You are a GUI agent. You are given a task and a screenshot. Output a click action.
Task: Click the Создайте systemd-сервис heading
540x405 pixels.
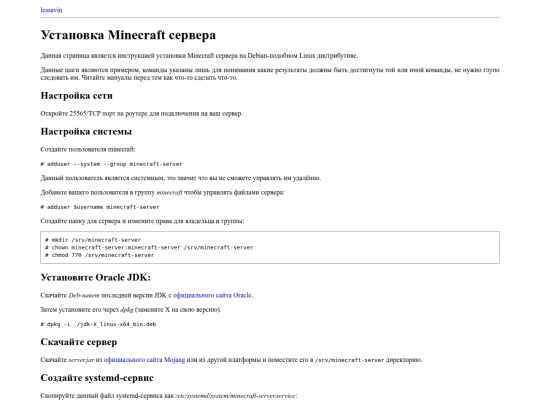[97, 378]
